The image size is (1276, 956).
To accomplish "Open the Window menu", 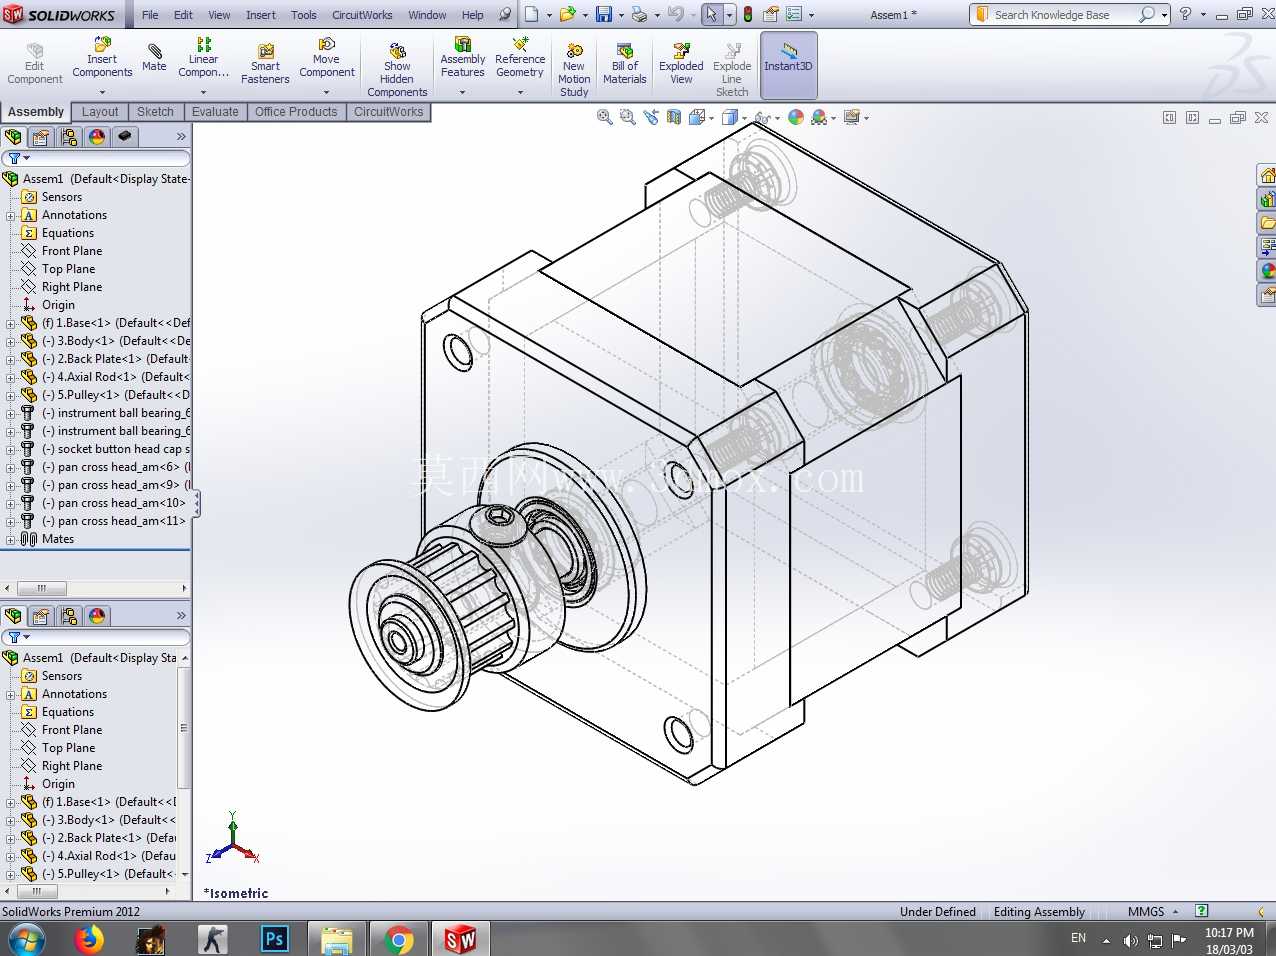I will (427, 15).
